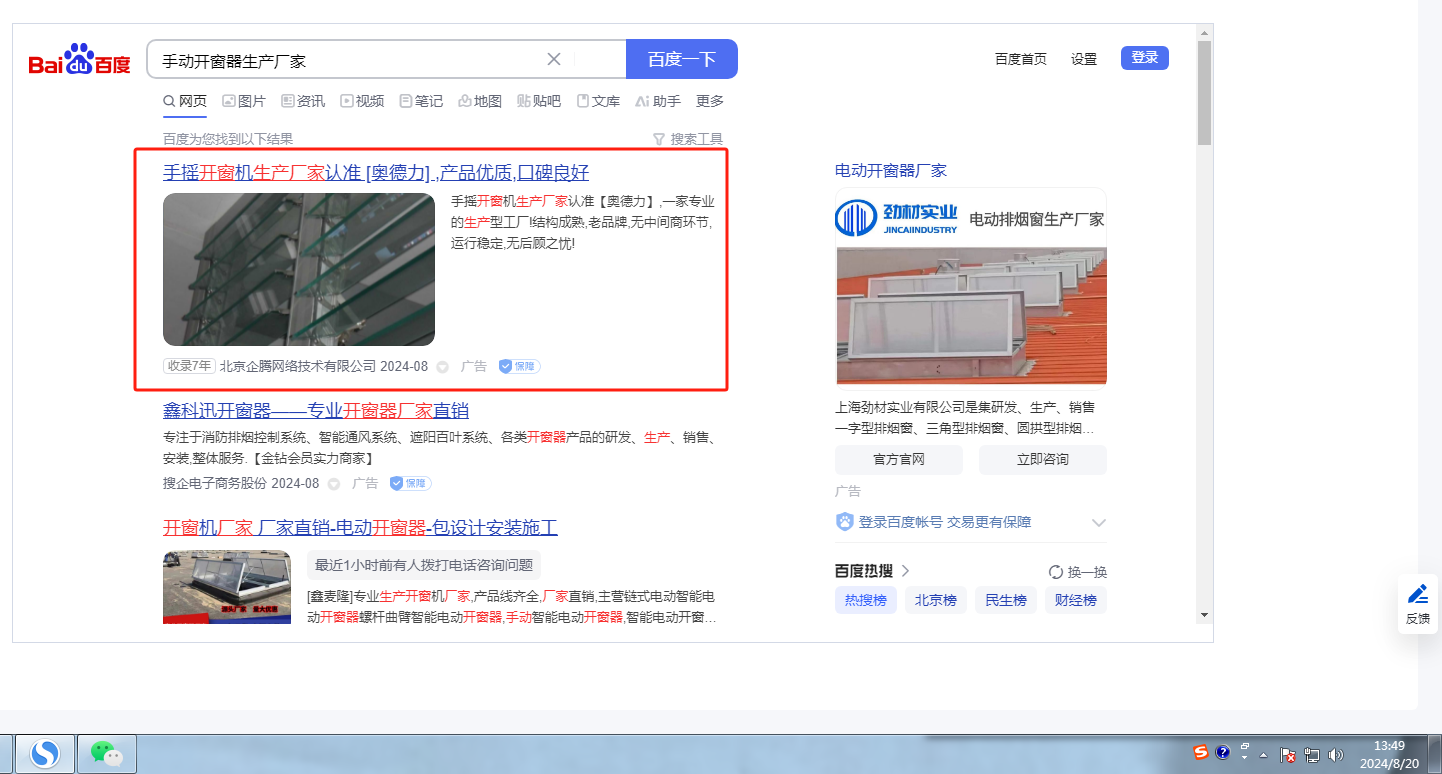
Task: Switch to the 地图 tab
Action: point(480,101)
